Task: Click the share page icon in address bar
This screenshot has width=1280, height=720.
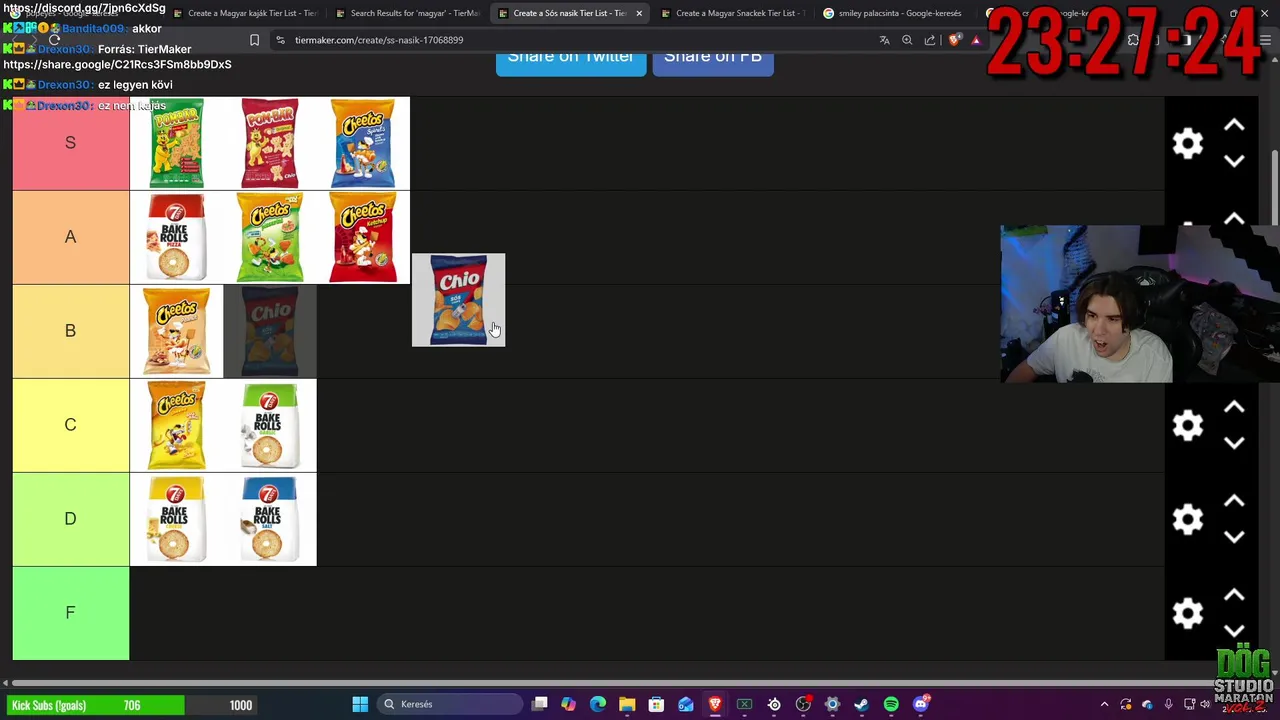Action: pos(930,40)
